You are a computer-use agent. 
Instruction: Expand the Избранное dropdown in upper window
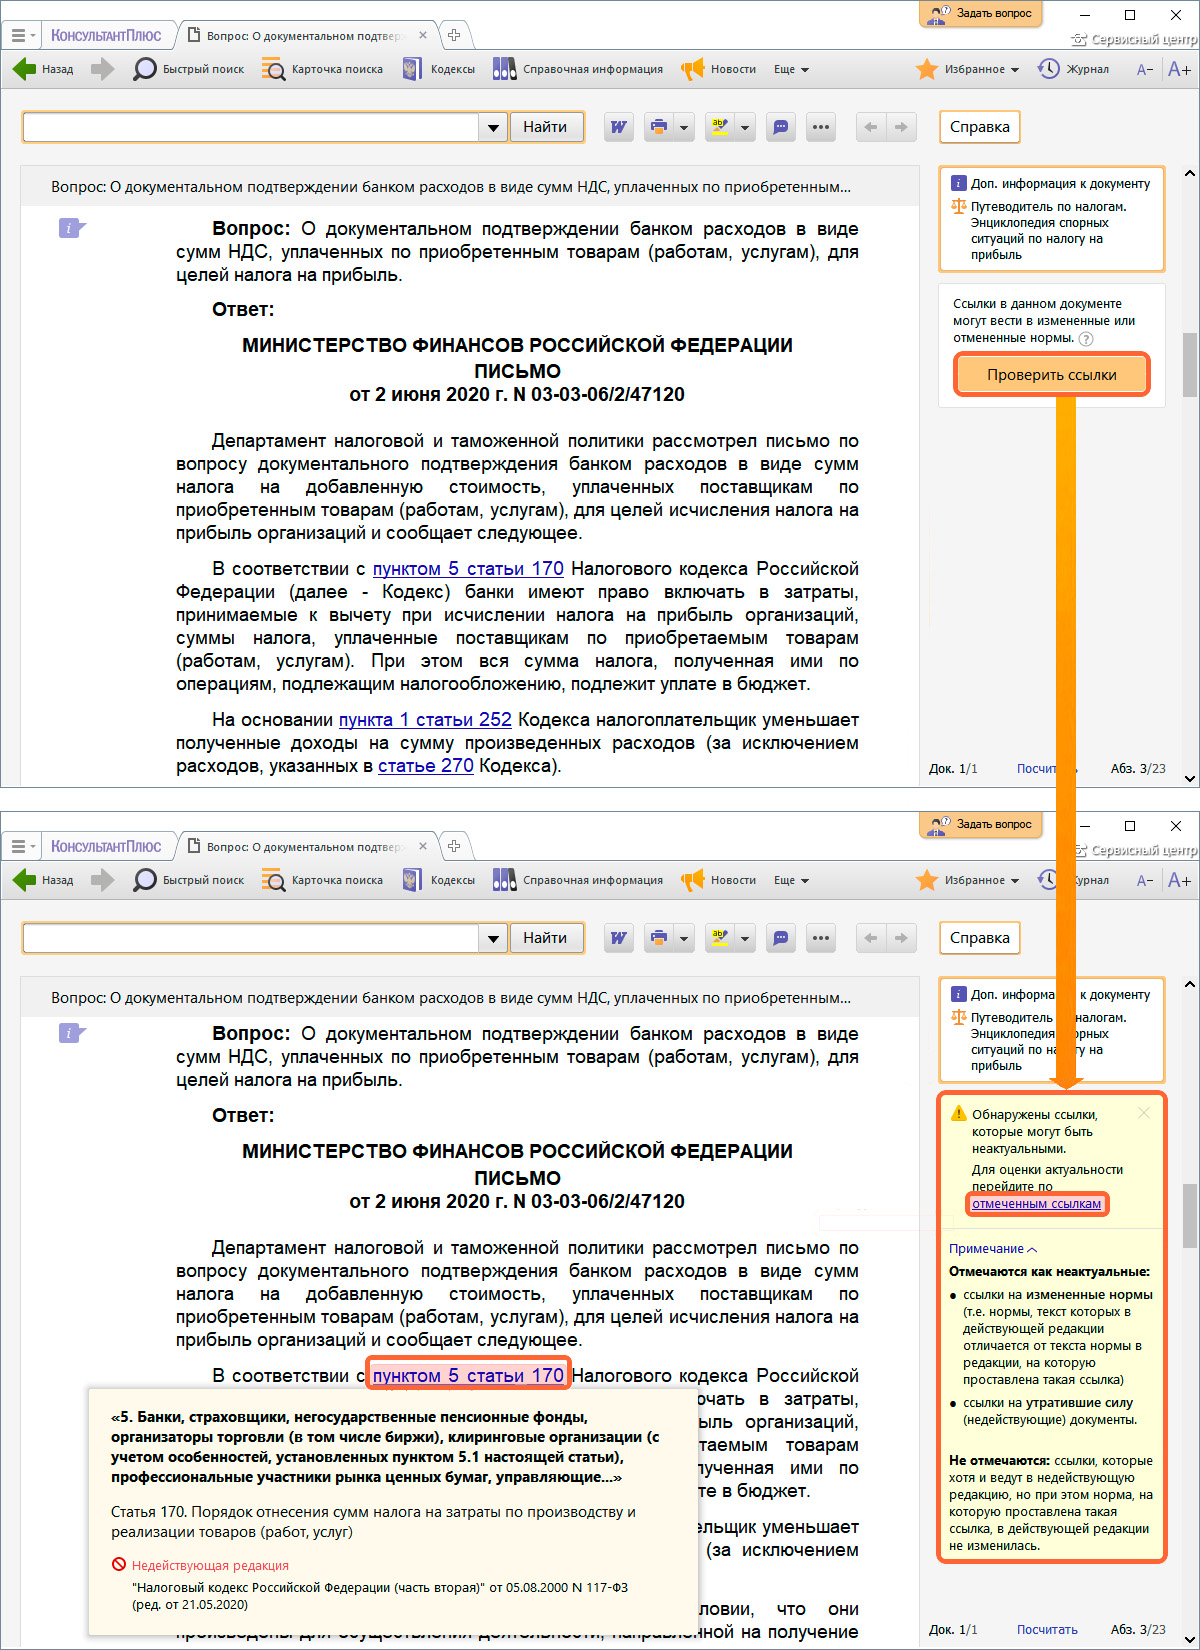point(967,69)
